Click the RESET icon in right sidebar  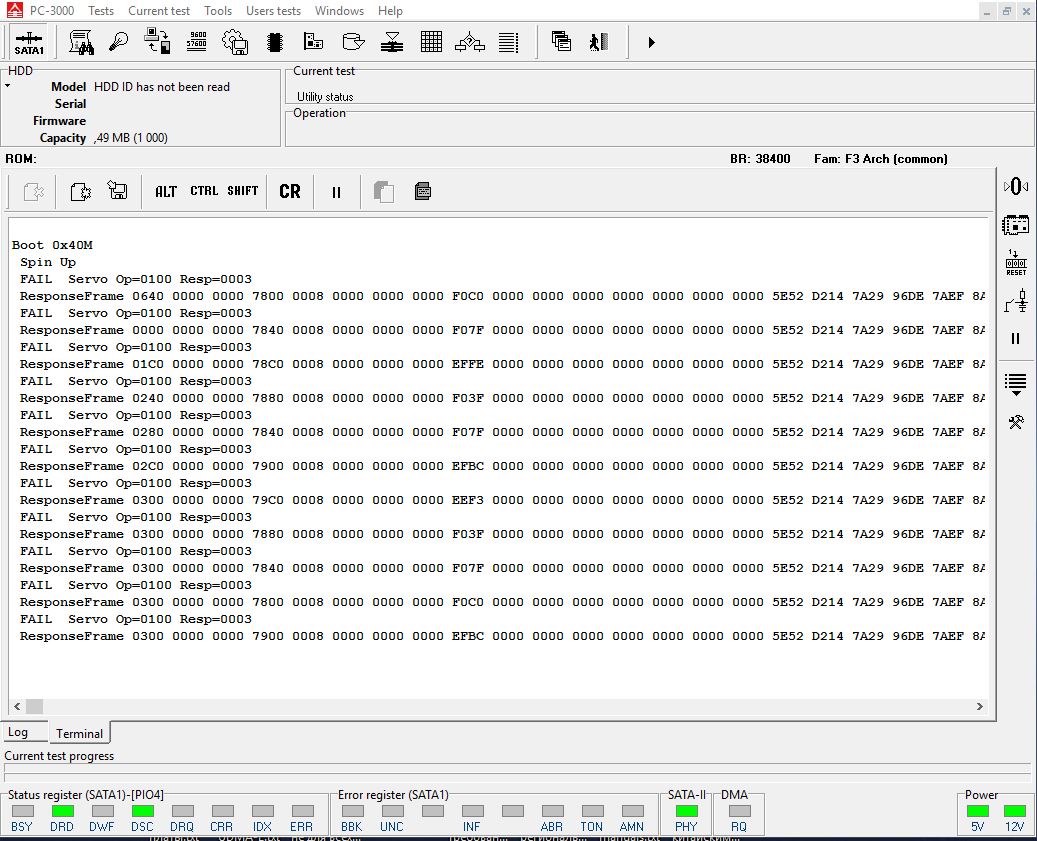(1016, 263)
